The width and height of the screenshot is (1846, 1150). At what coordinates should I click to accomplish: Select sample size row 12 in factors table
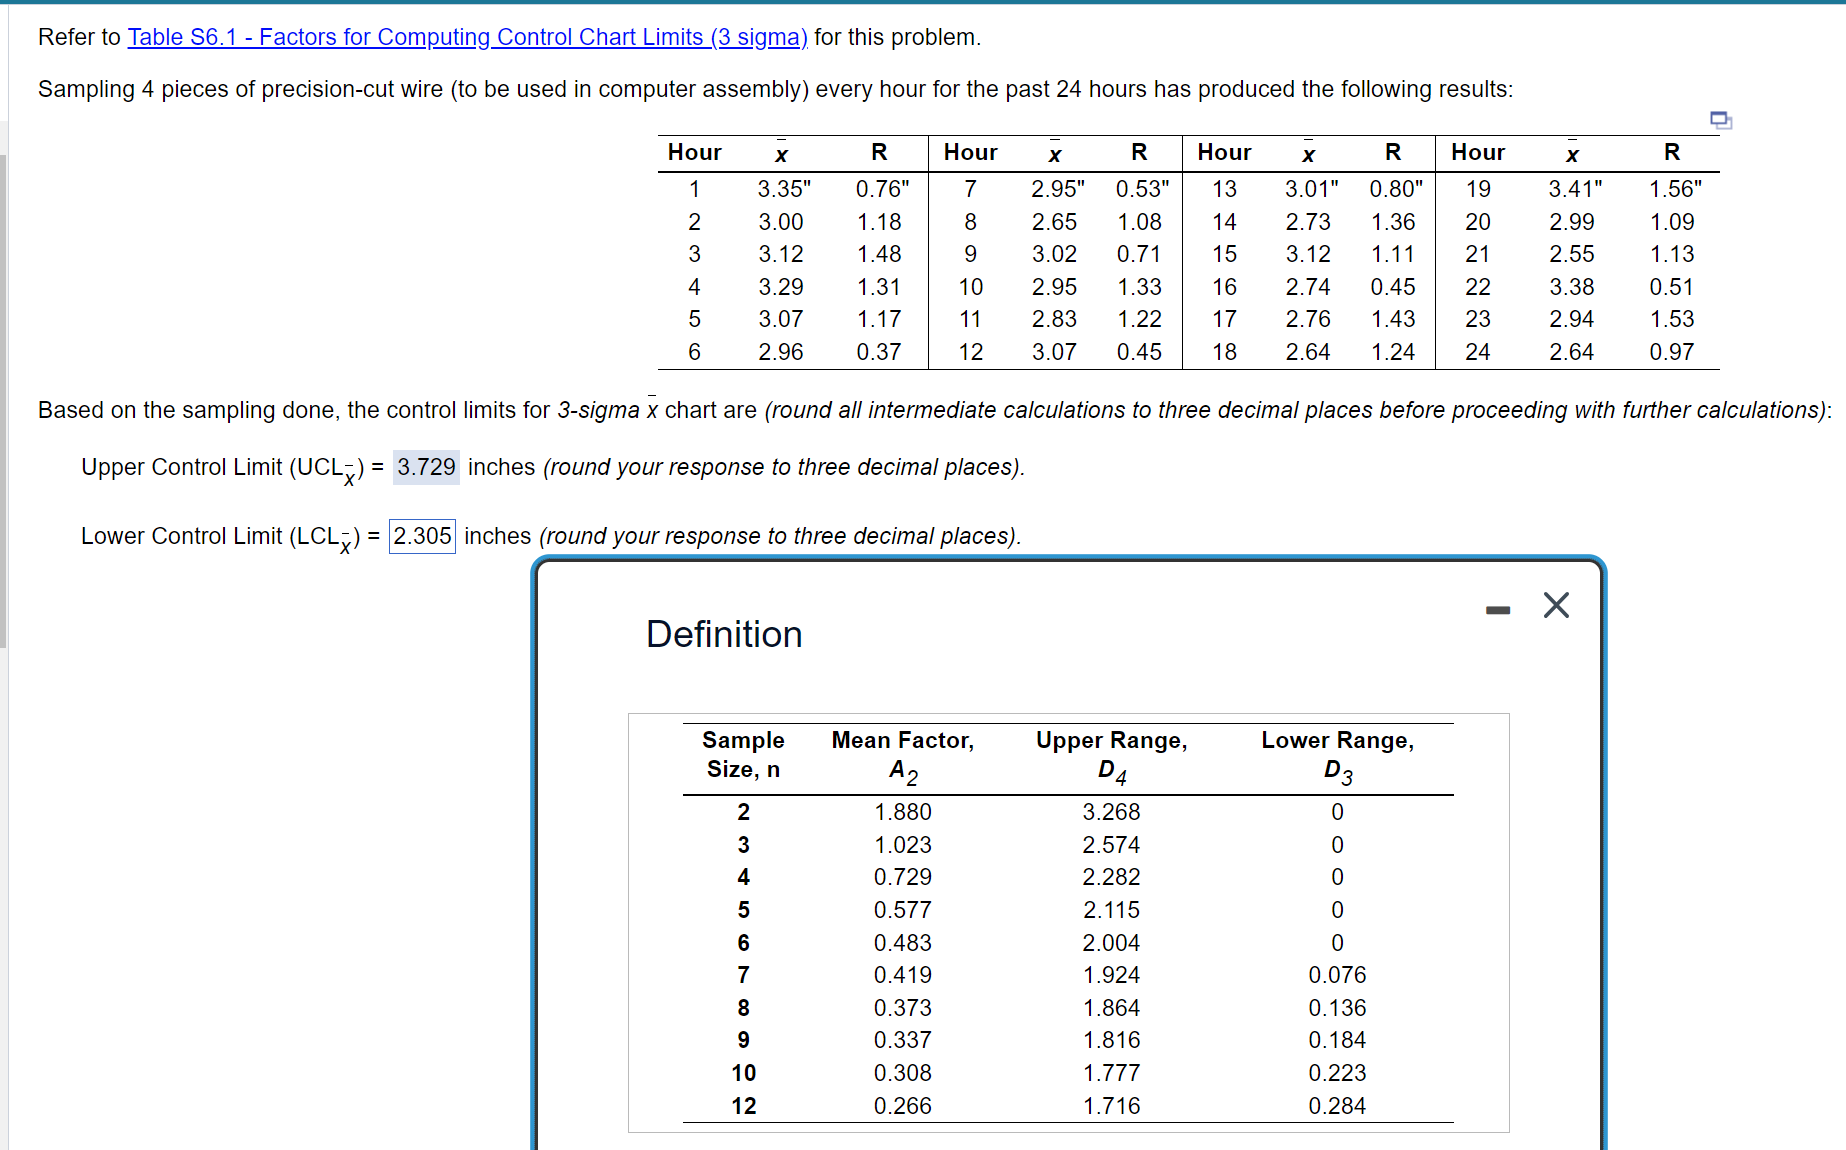(x=743, y=1105)
